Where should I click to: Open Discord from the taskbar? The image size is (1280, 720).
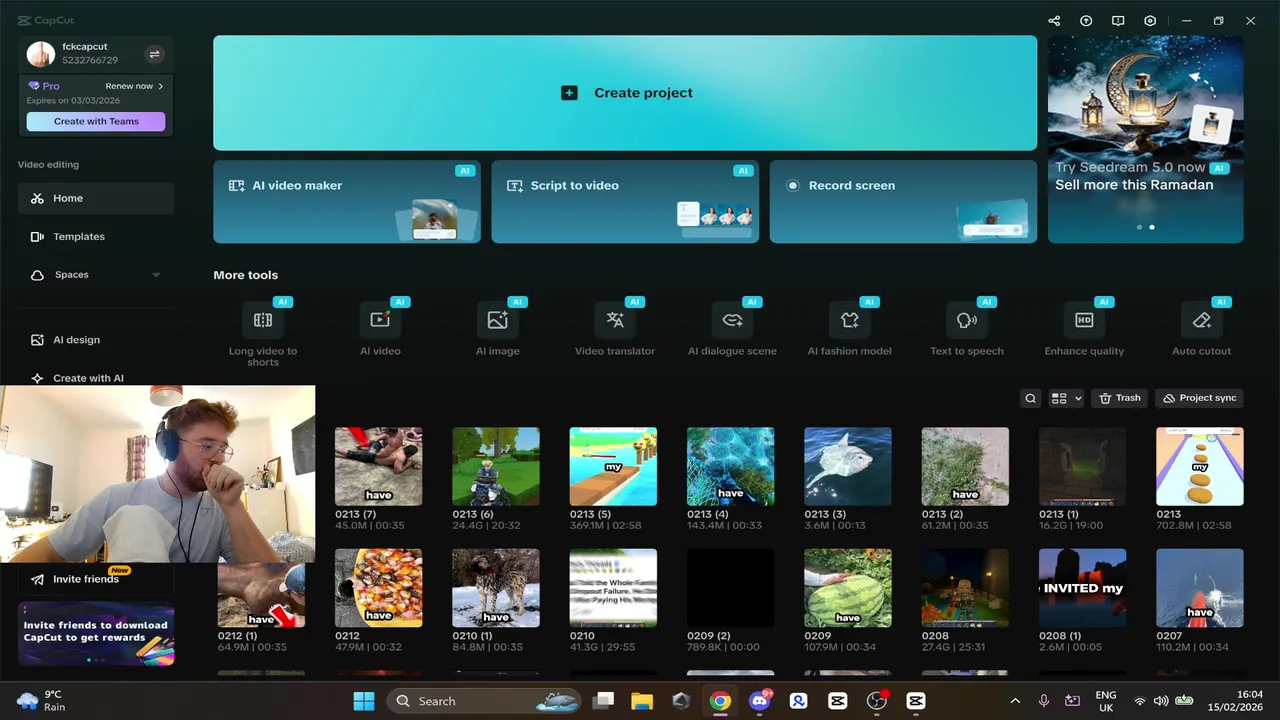coord(759,701)
